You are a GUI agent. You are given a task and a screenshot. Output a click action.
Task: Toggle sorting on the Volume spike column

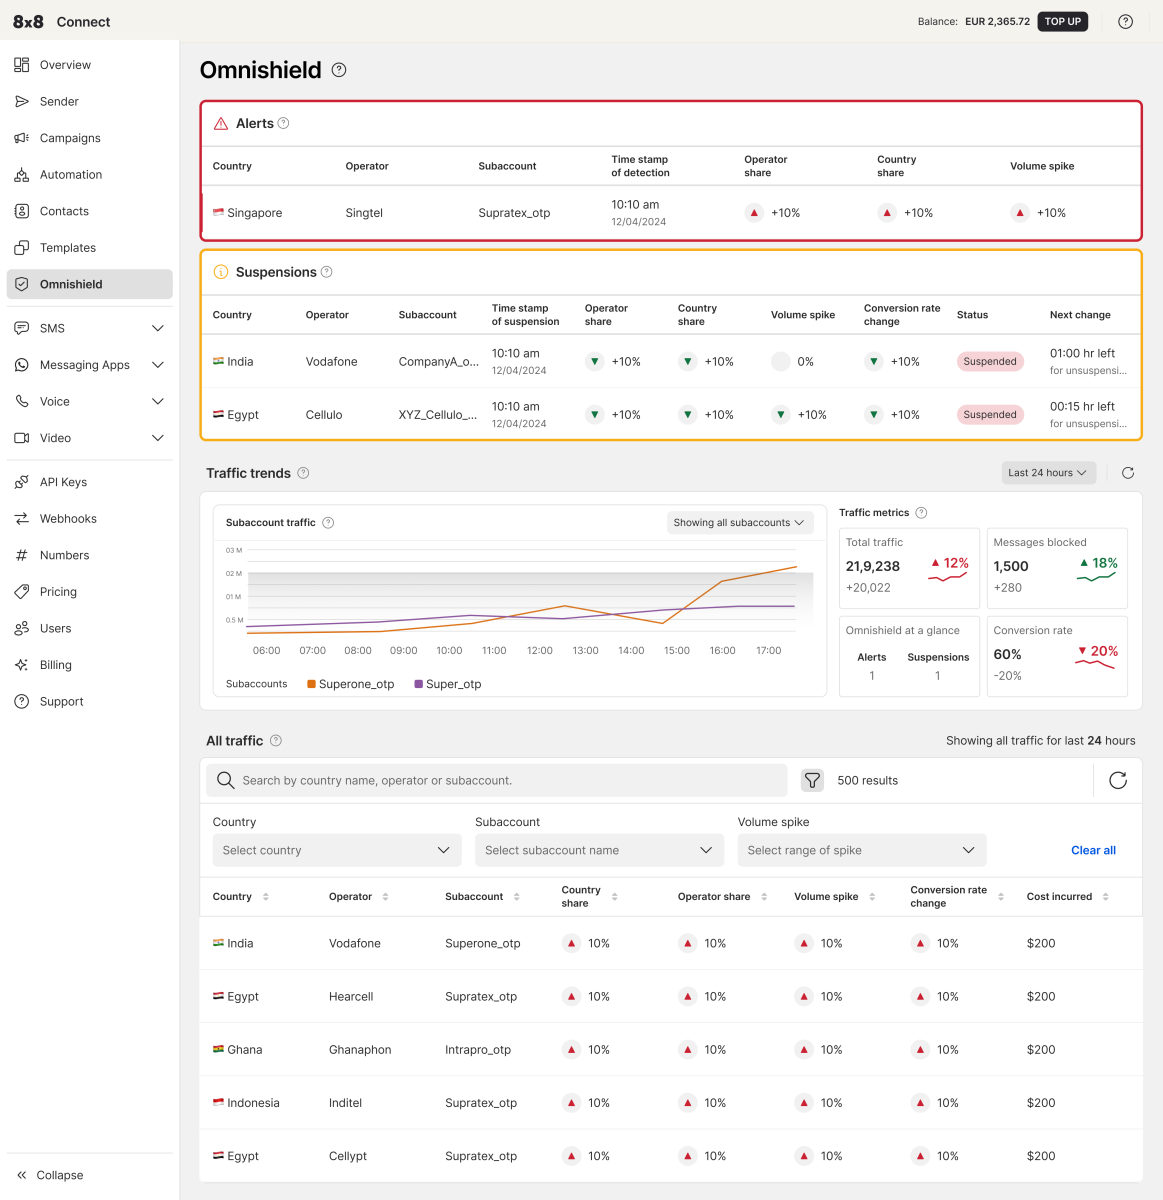pyautogui.click(x=872, y=897)
